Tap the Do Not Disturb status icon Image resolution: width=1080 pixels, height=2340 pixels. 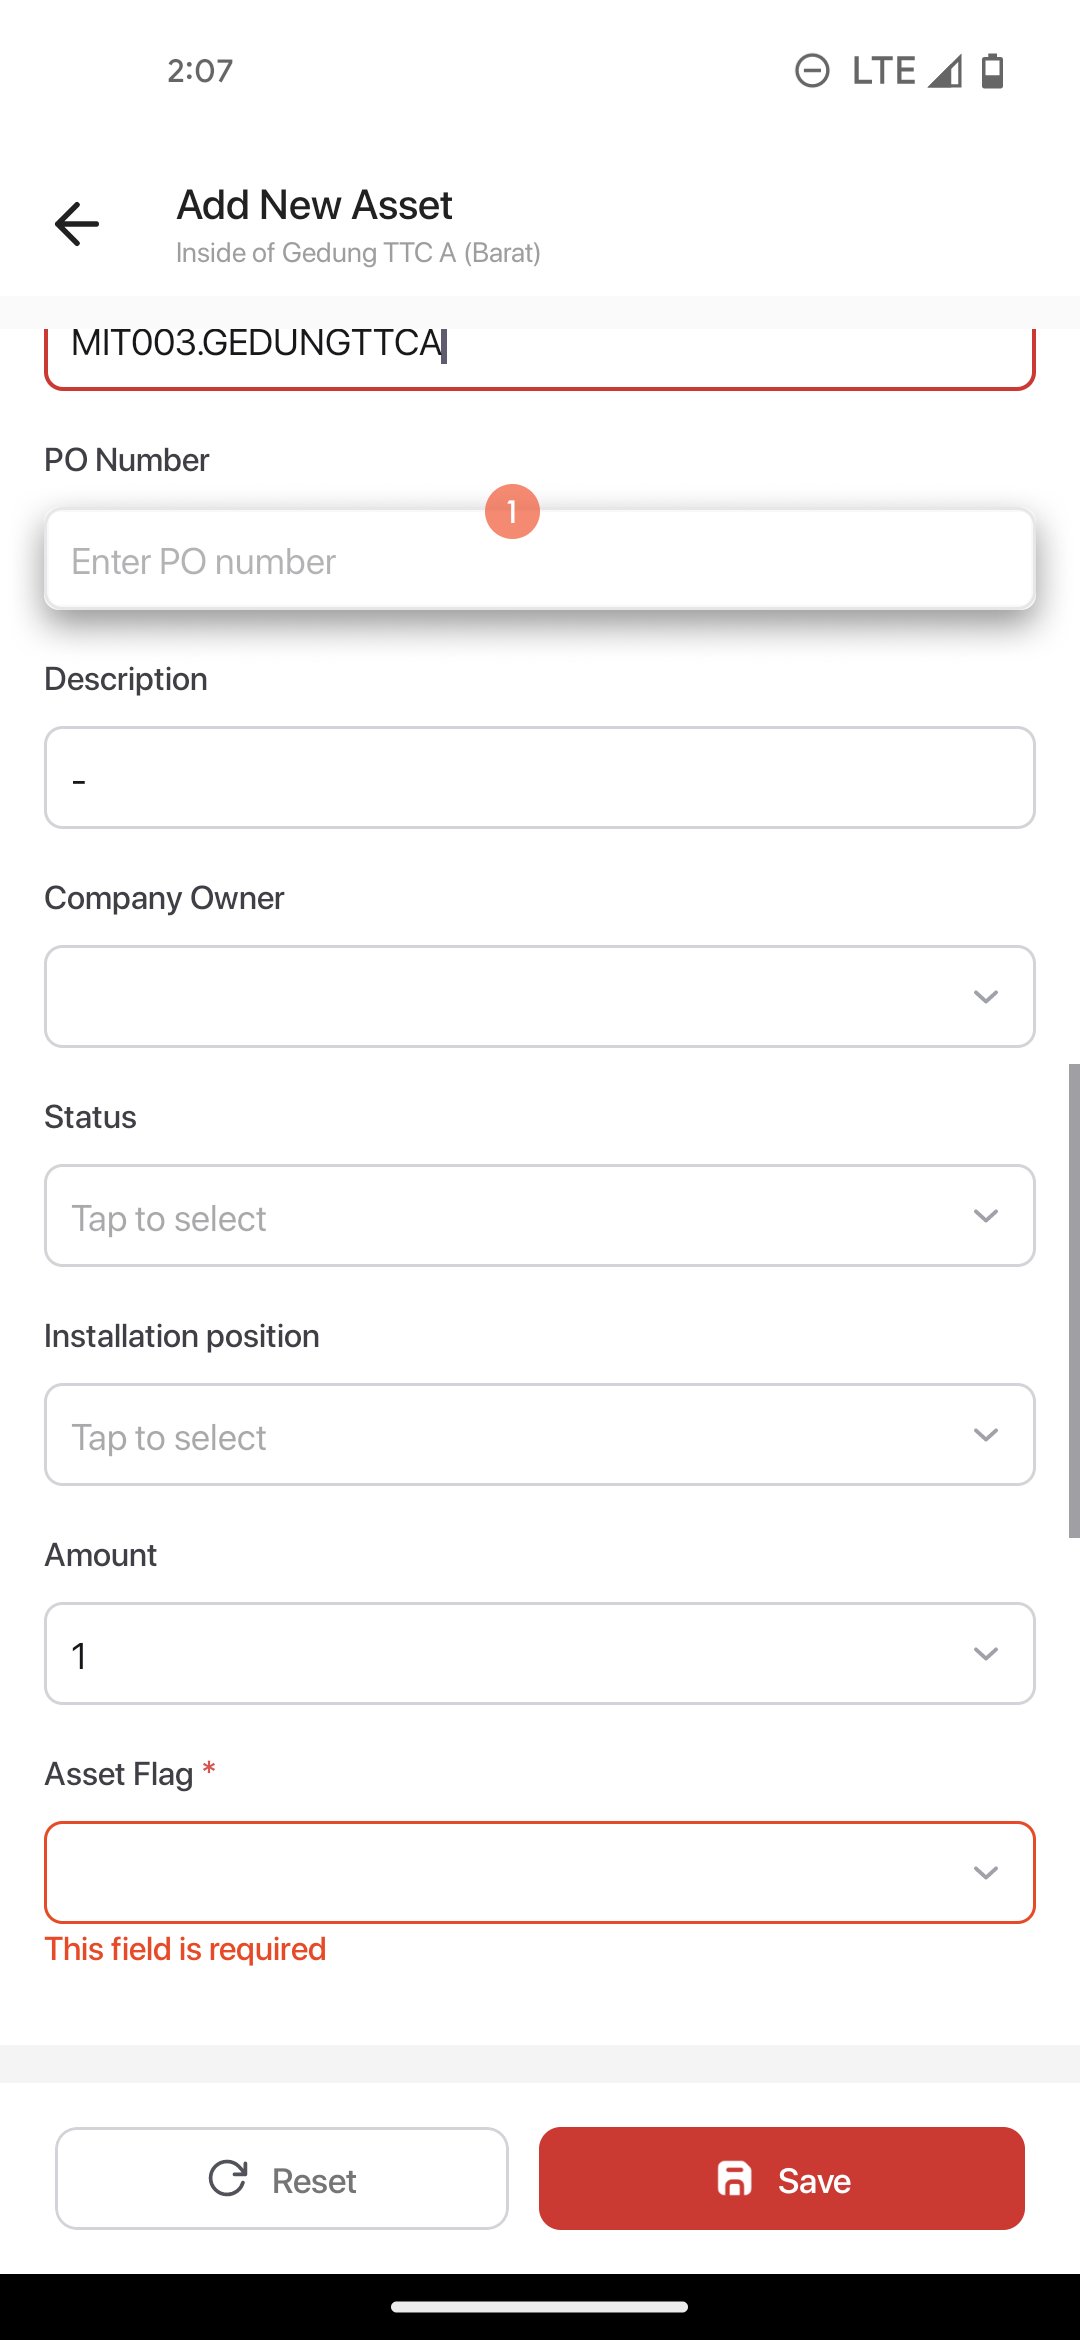click(812, 71)
